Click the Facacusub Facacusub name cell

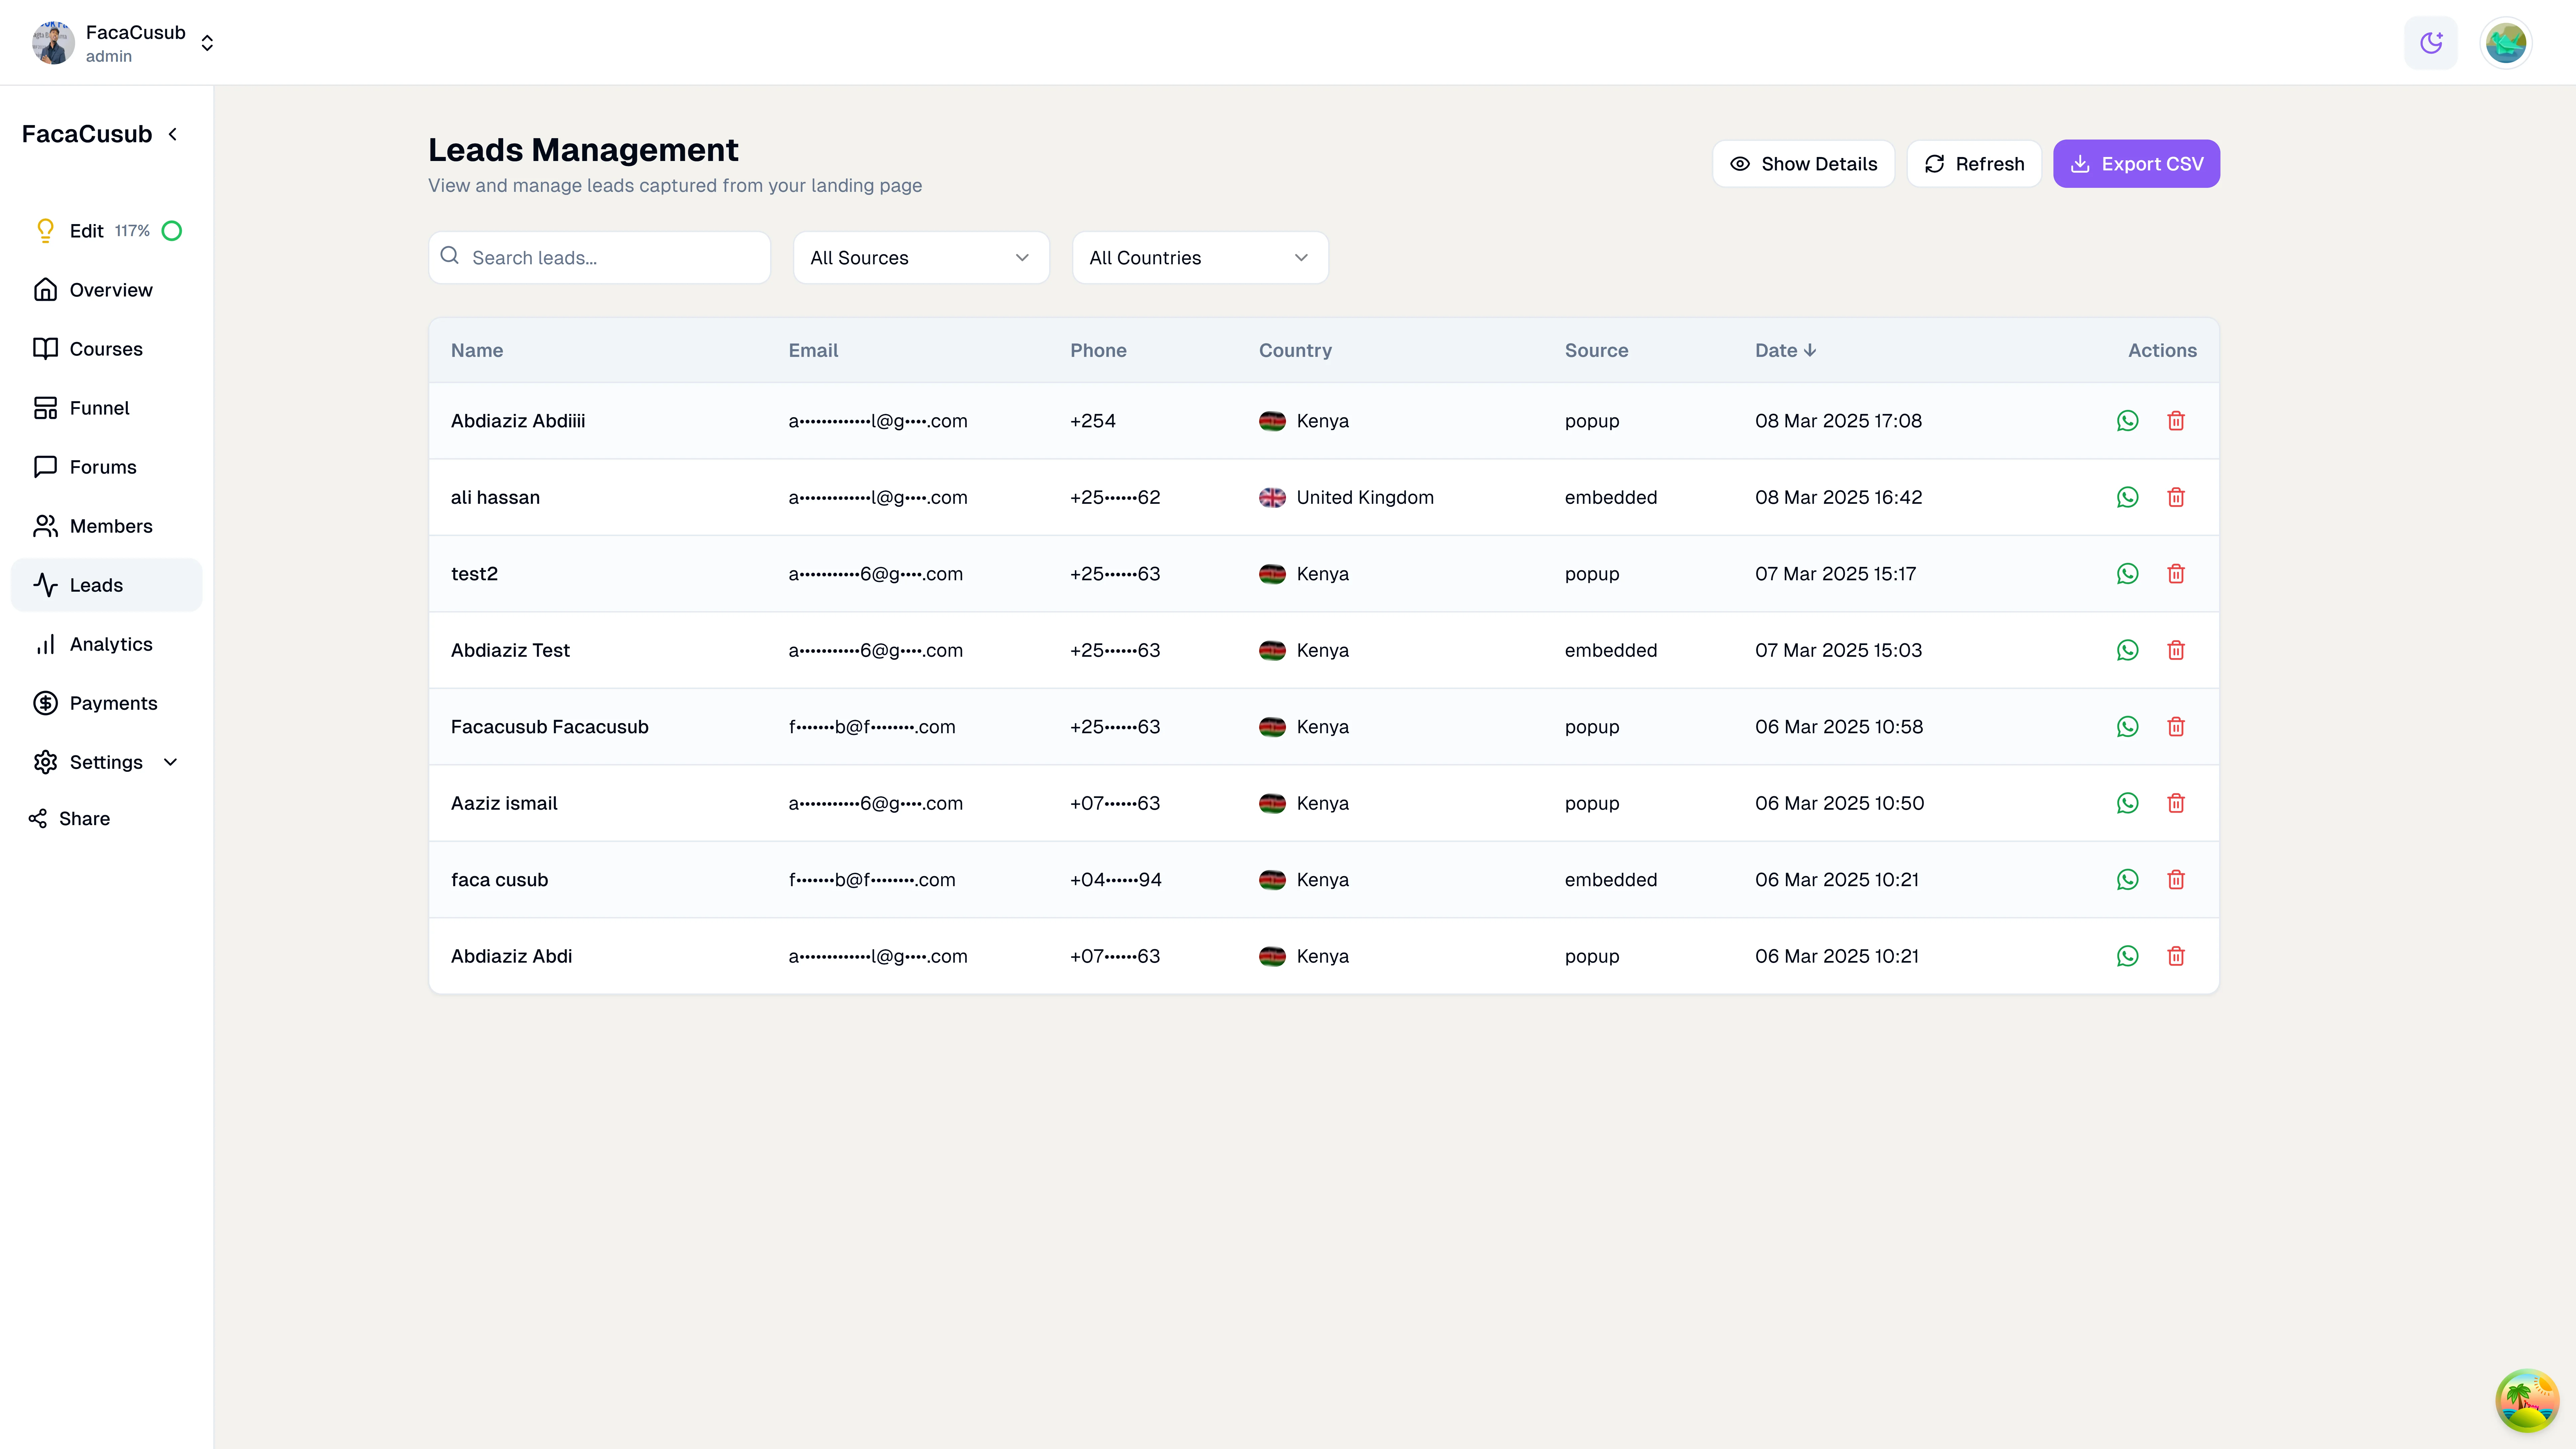click(549, 727)
